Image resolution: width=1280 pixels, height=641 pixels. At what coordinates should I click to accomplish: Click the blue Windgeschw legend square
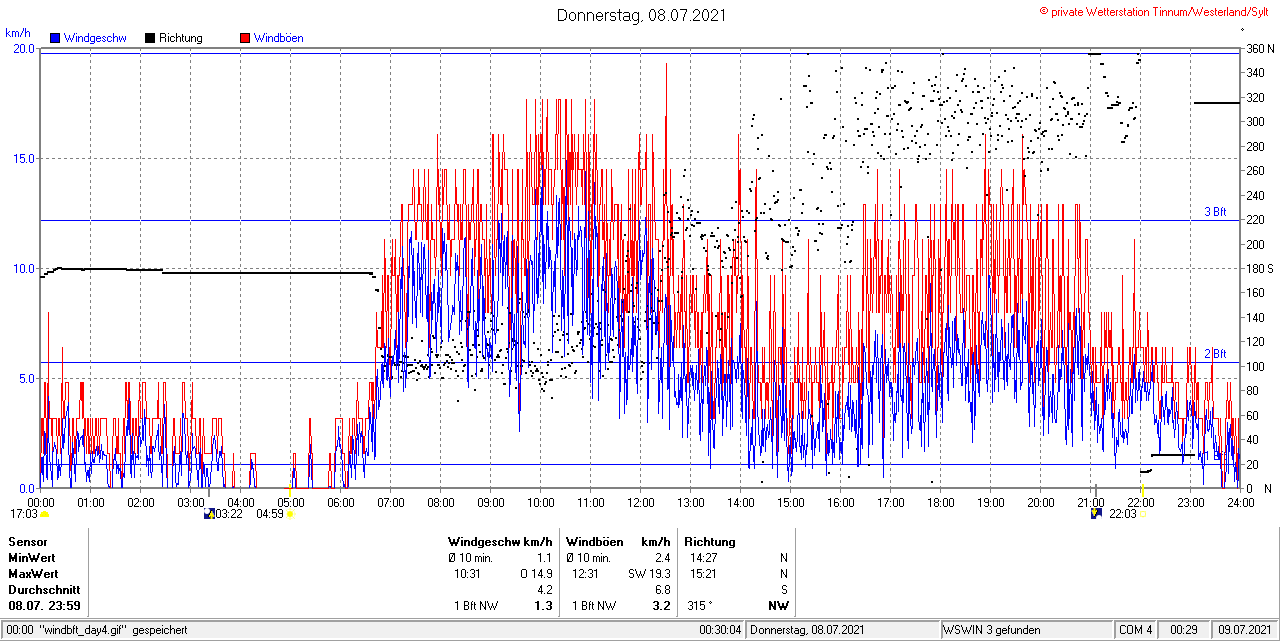coord(55,38)
